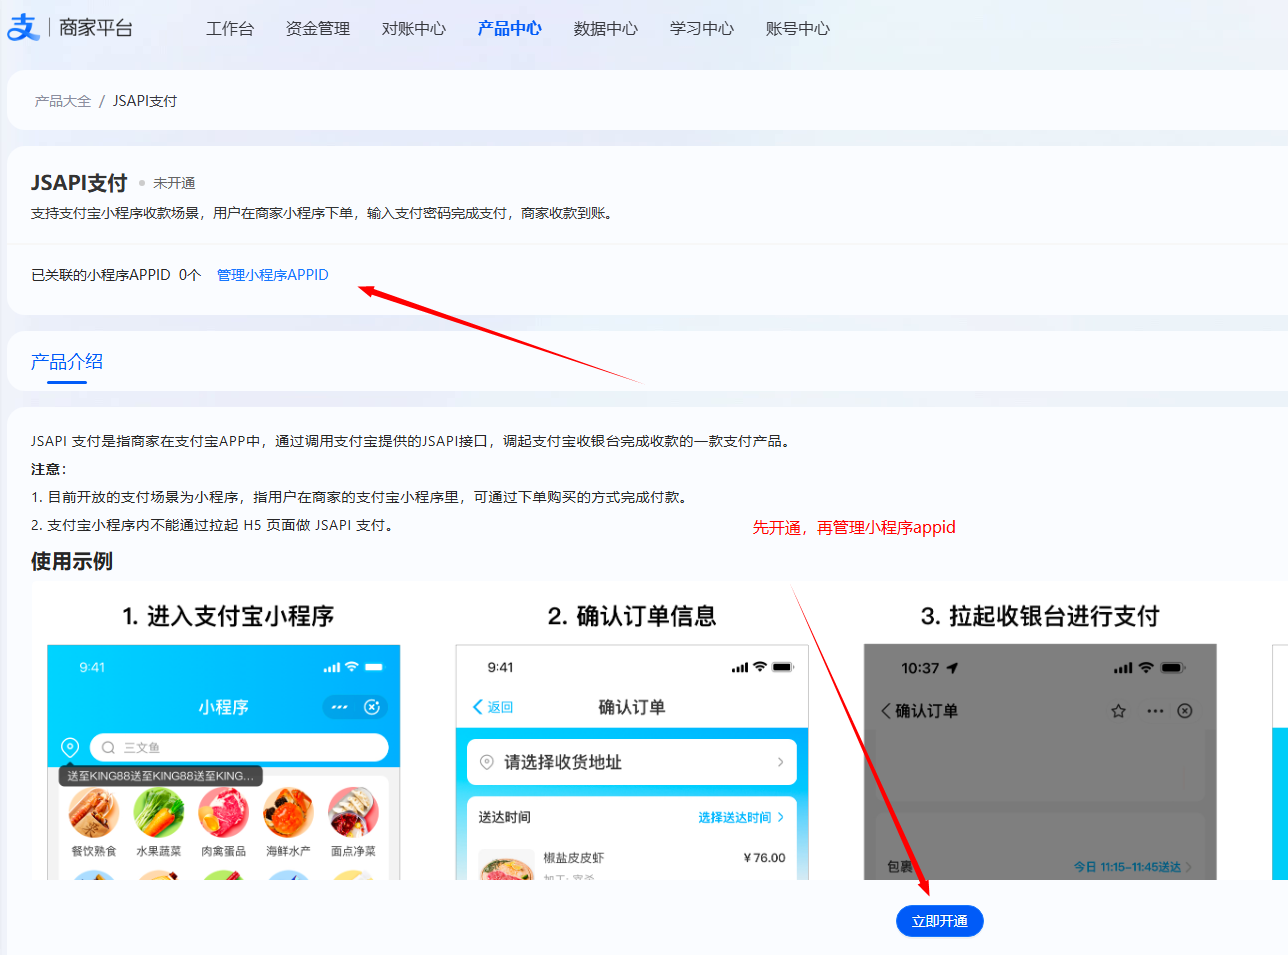Switch to the 产品介绍 tab
This screenshot has width=1288, height=955.
pyautogui.click(x=67, y=362)
